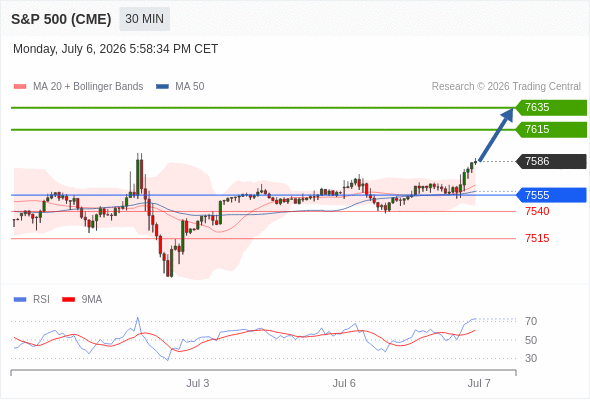Click the Jul 6 date axis label
Viewport: 590px width, 400px height.
tap(344, 383)
